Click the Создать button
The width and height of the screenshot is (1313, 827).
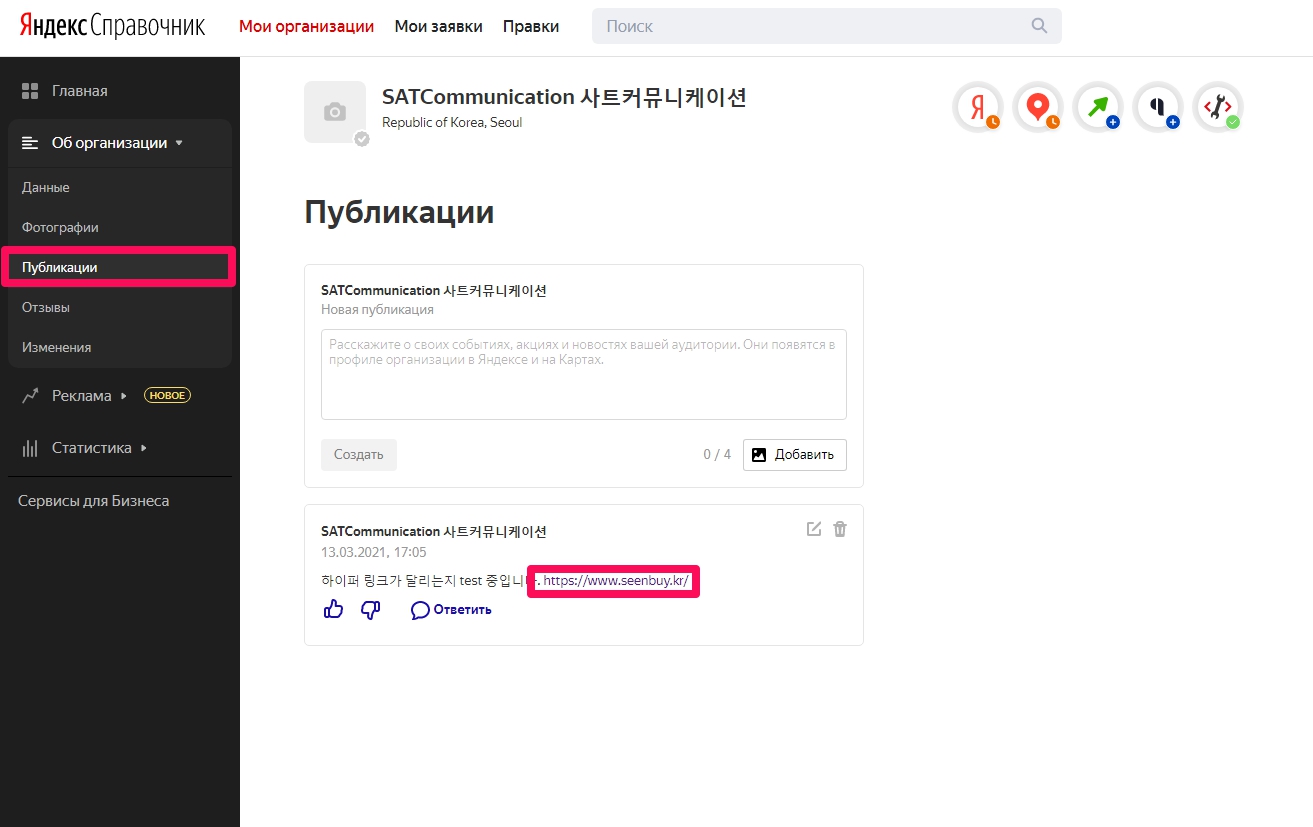click(x=359, y=454)
